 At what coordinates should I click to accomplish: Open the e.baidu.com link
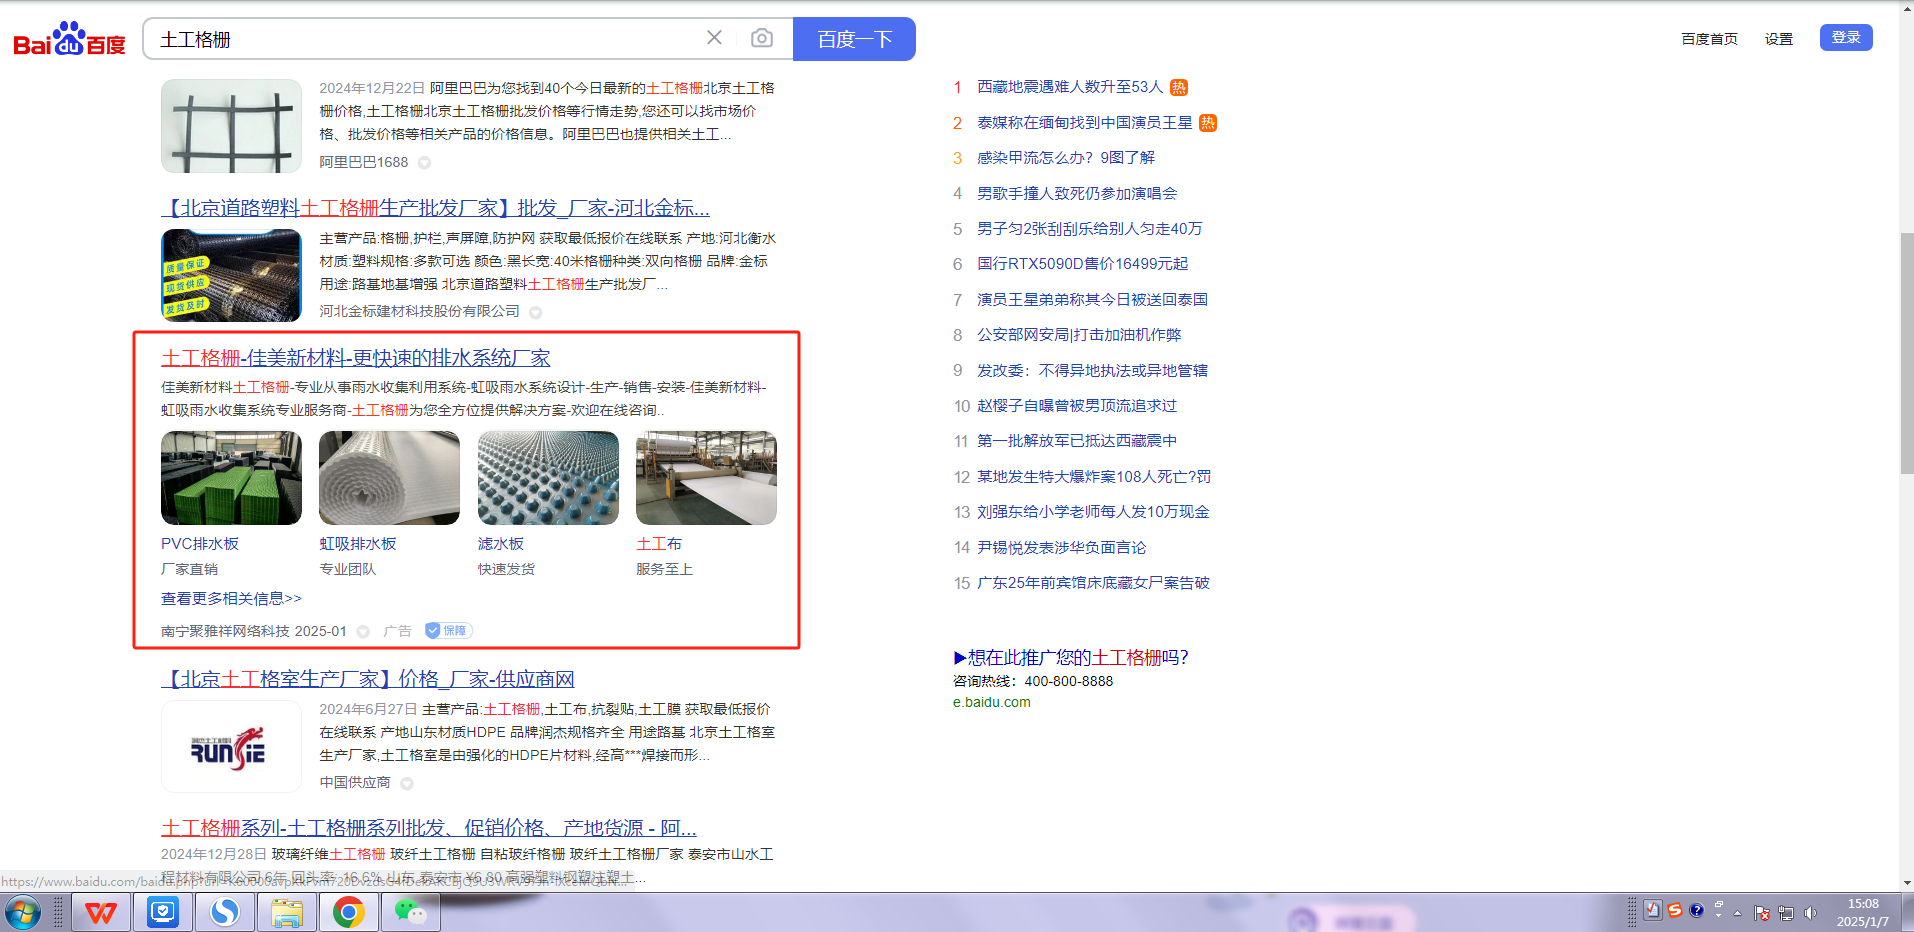[992, 702]
